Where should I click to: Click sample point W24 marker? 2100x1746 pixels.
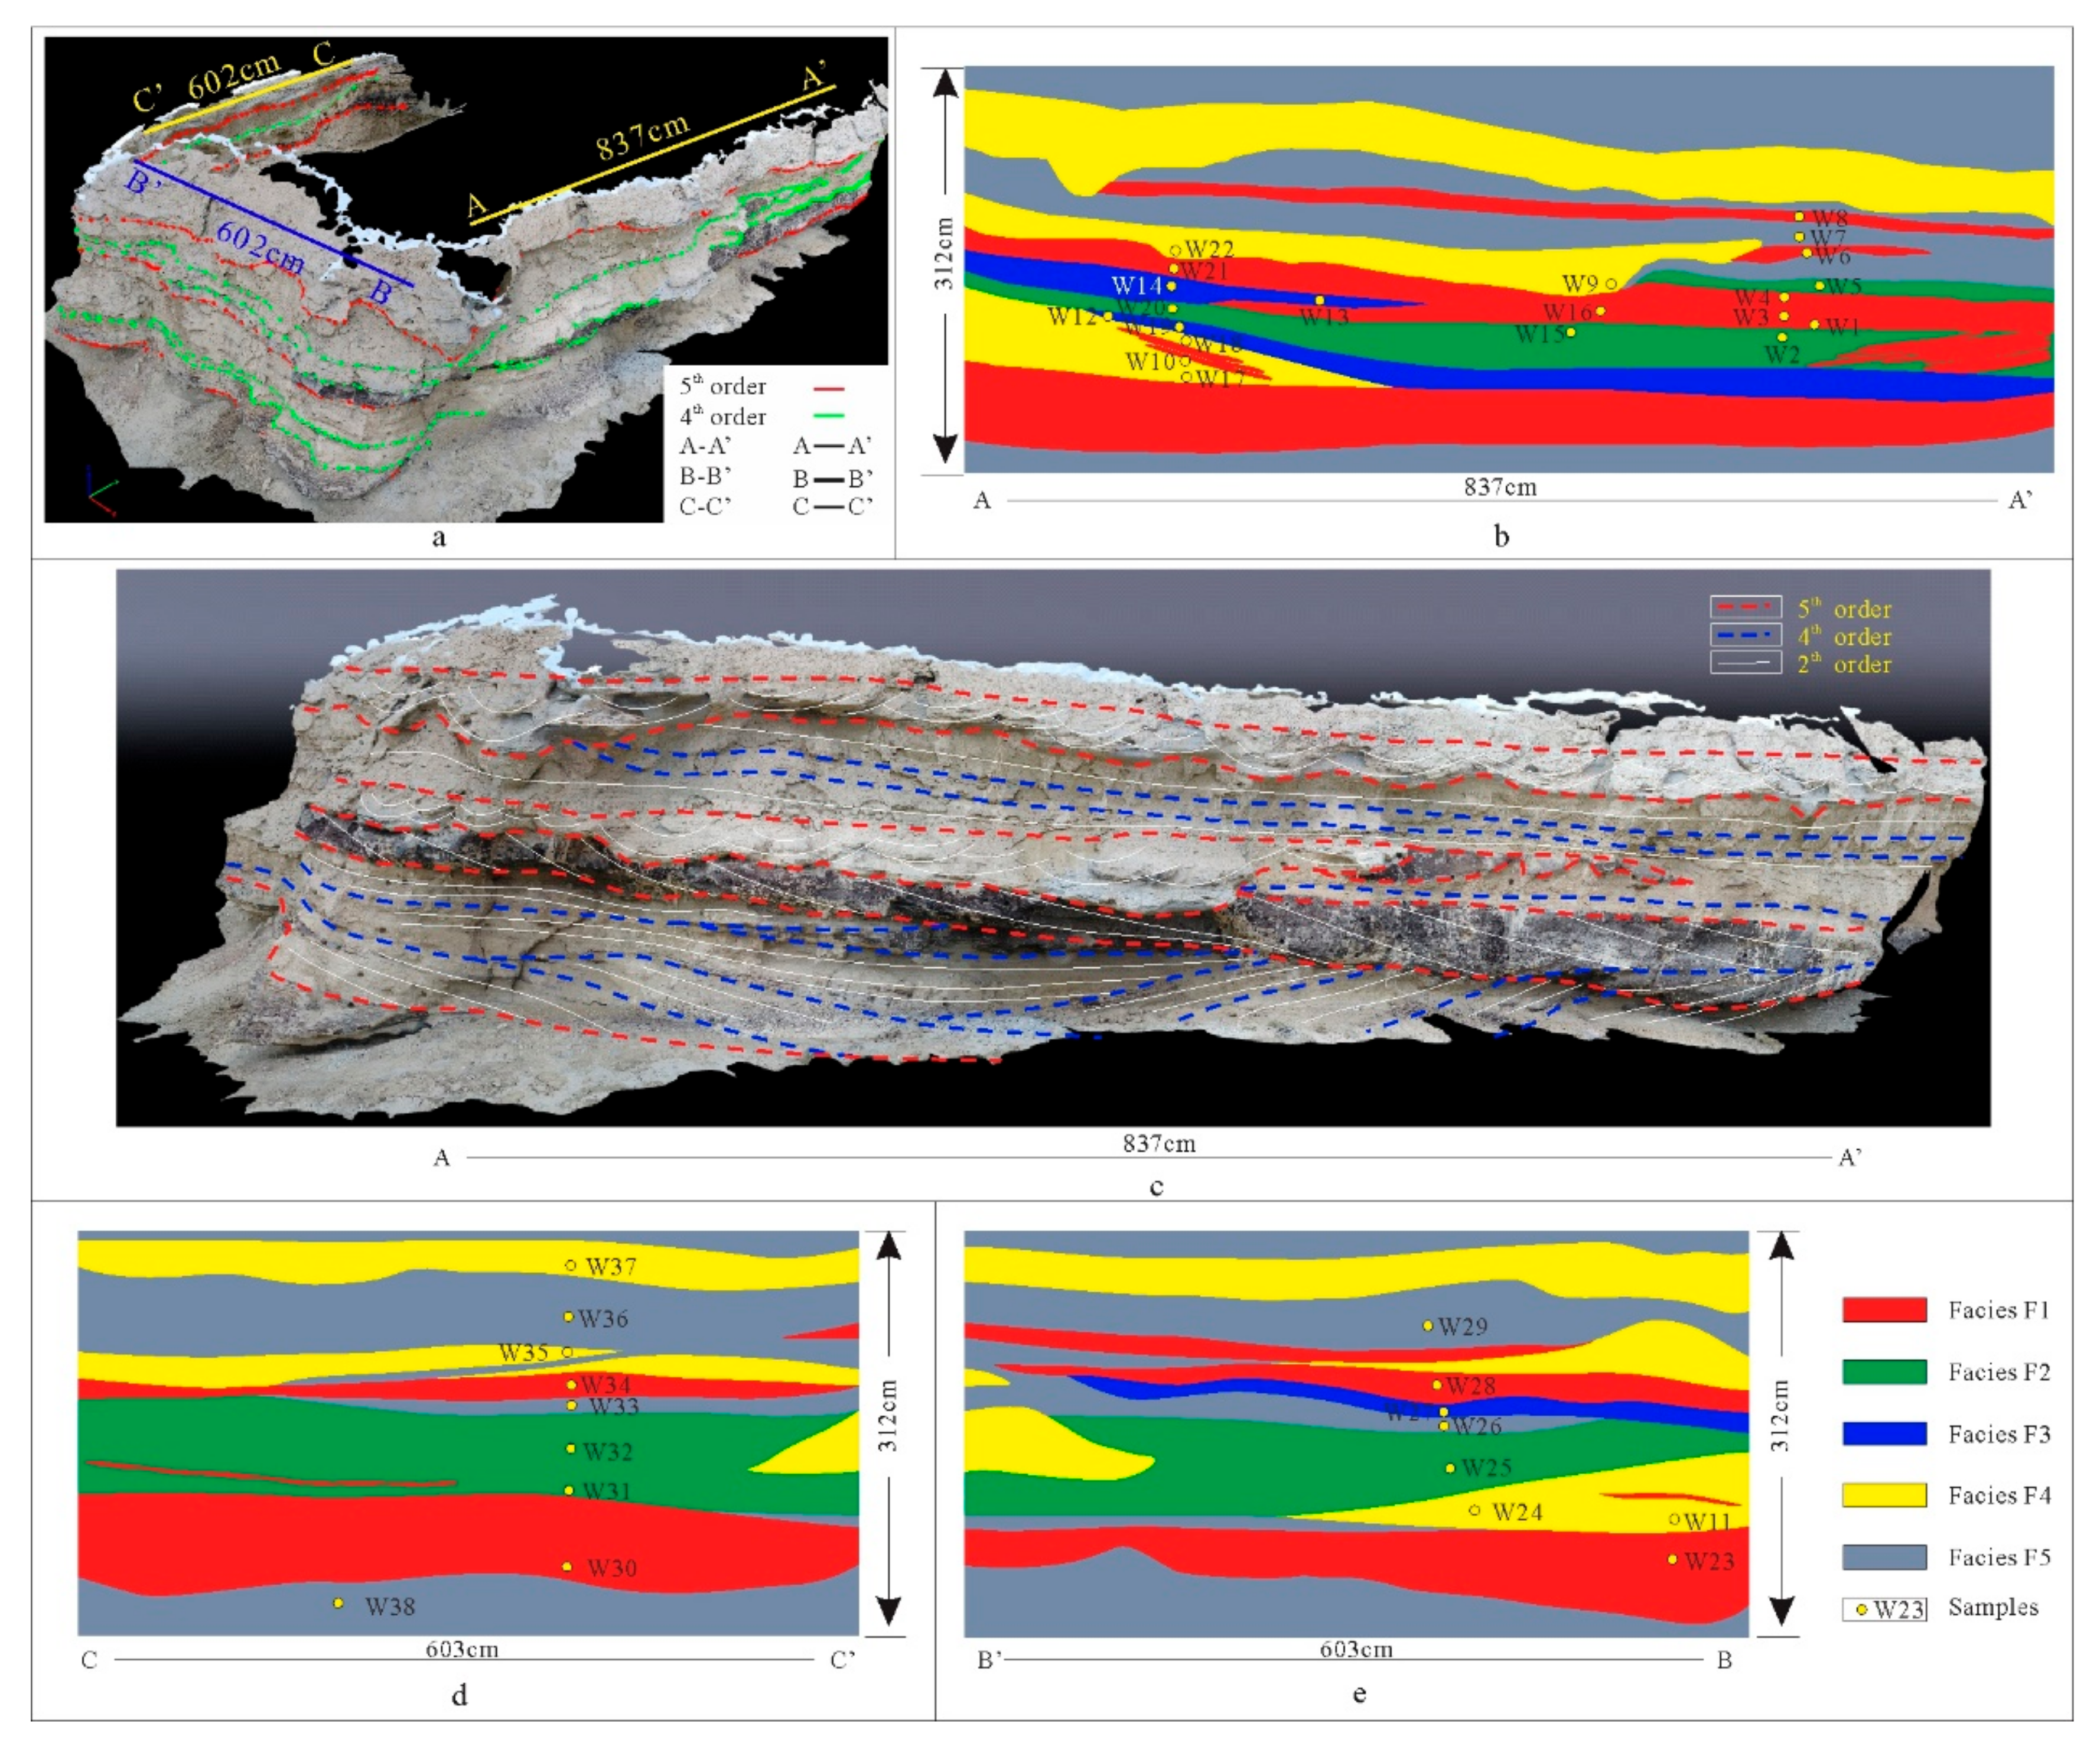coord(1474,1510)
